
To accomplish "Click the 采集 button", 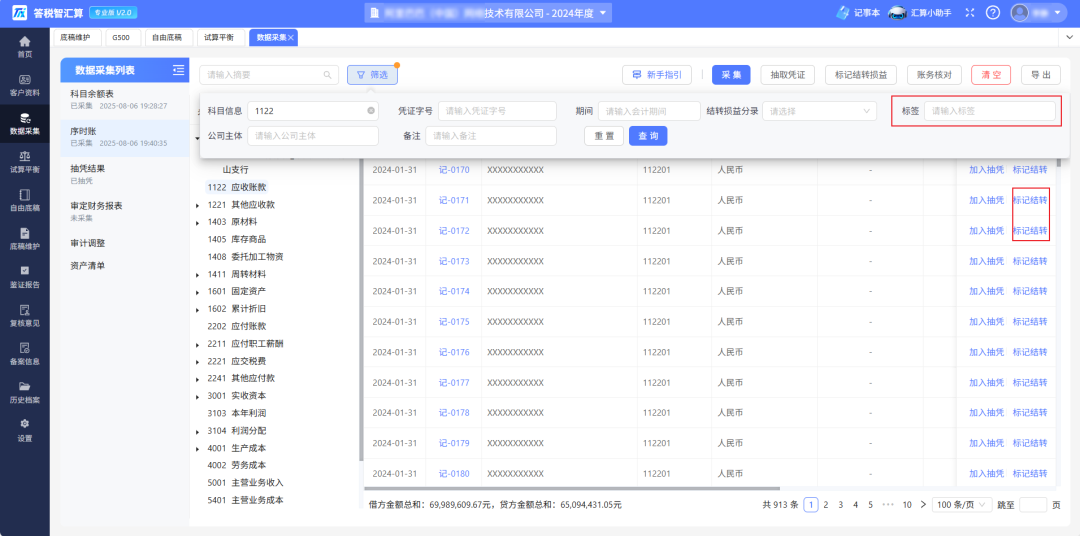I will pyautogui.click(x=731, y=74).
